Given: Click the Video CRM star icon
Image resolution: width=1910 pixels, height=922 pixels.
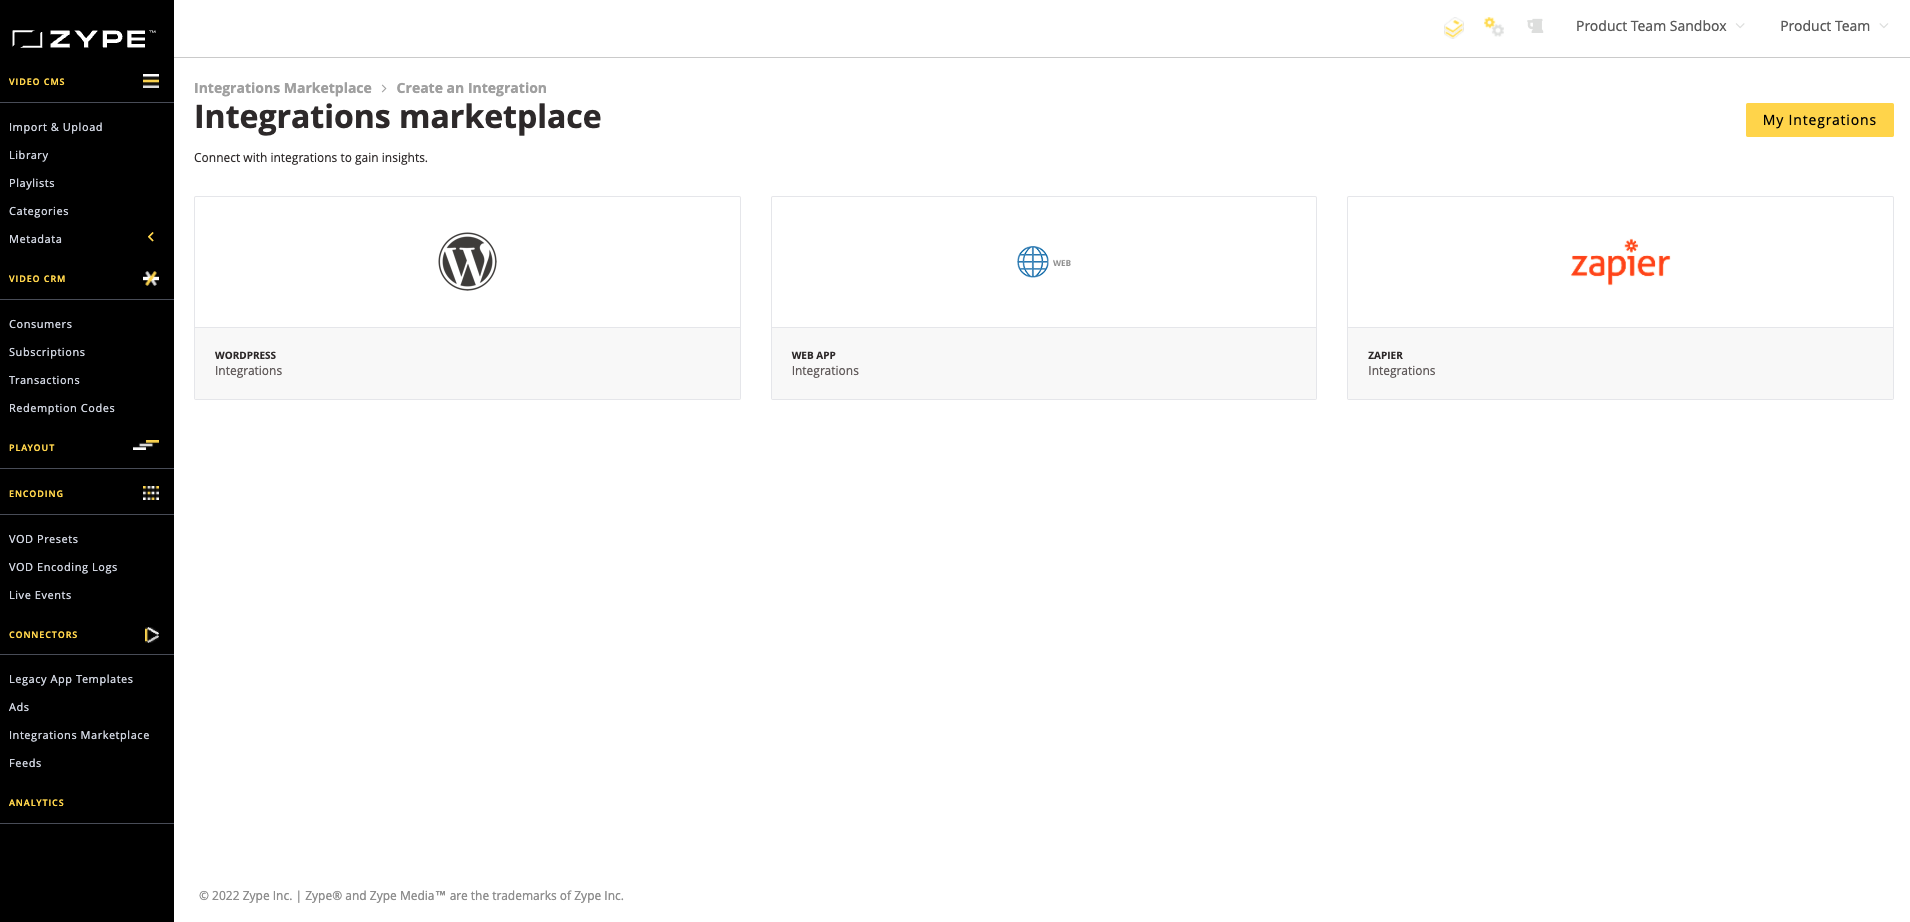Looking at the screenshot, I should point(151,278).
